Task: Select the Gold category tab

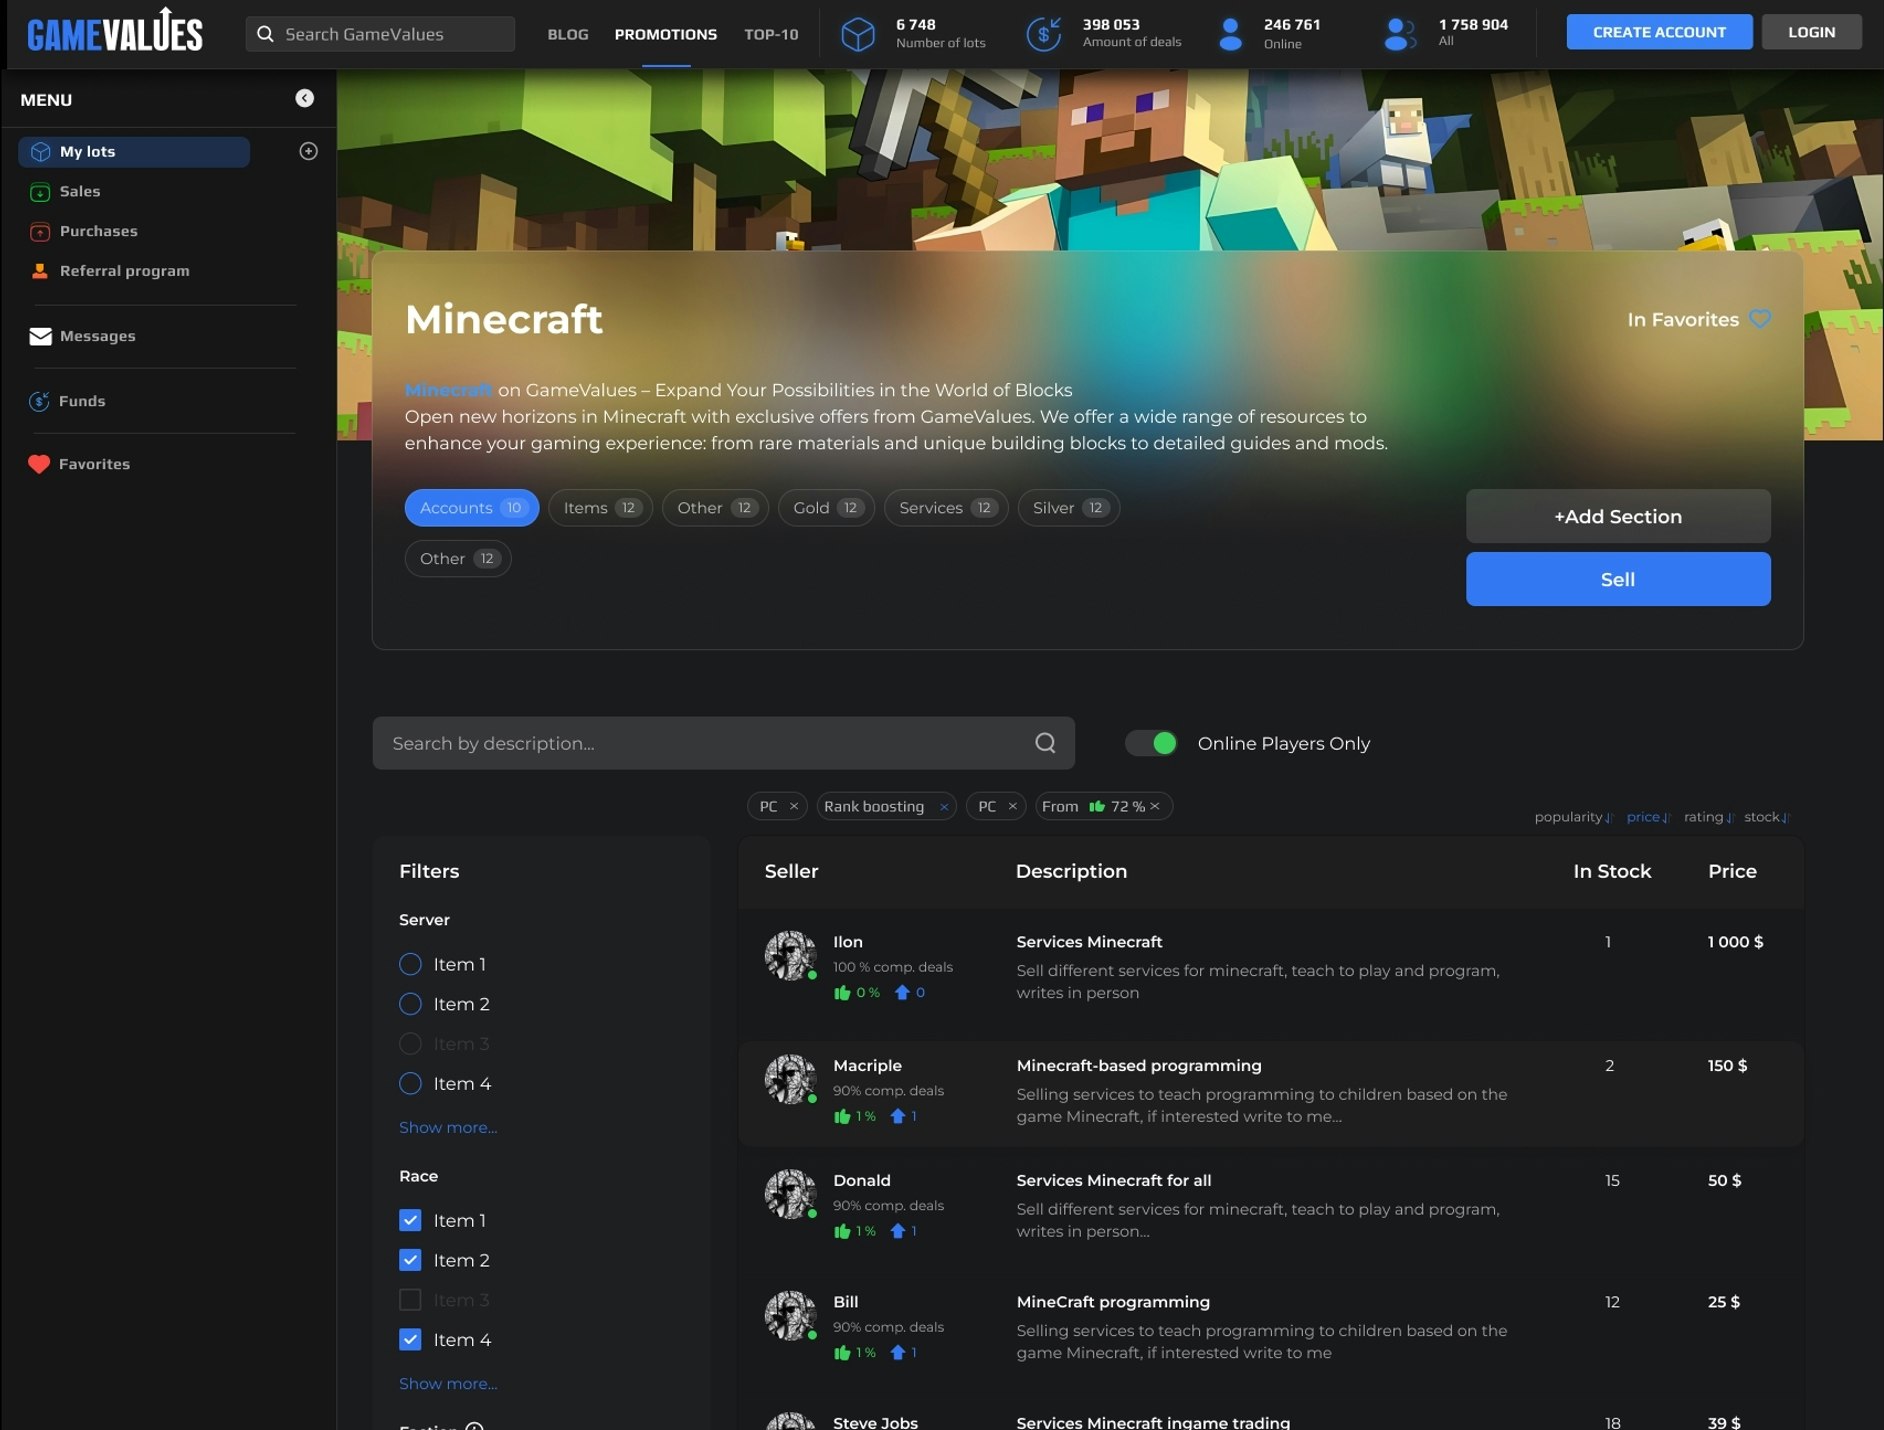Action: 826,508
